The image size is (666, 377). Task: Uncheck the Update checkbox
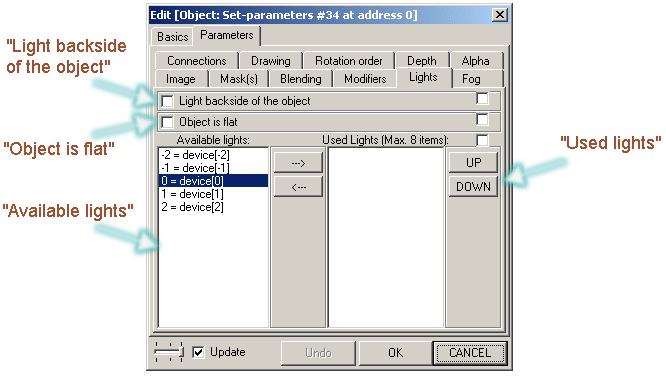point(198,352)
